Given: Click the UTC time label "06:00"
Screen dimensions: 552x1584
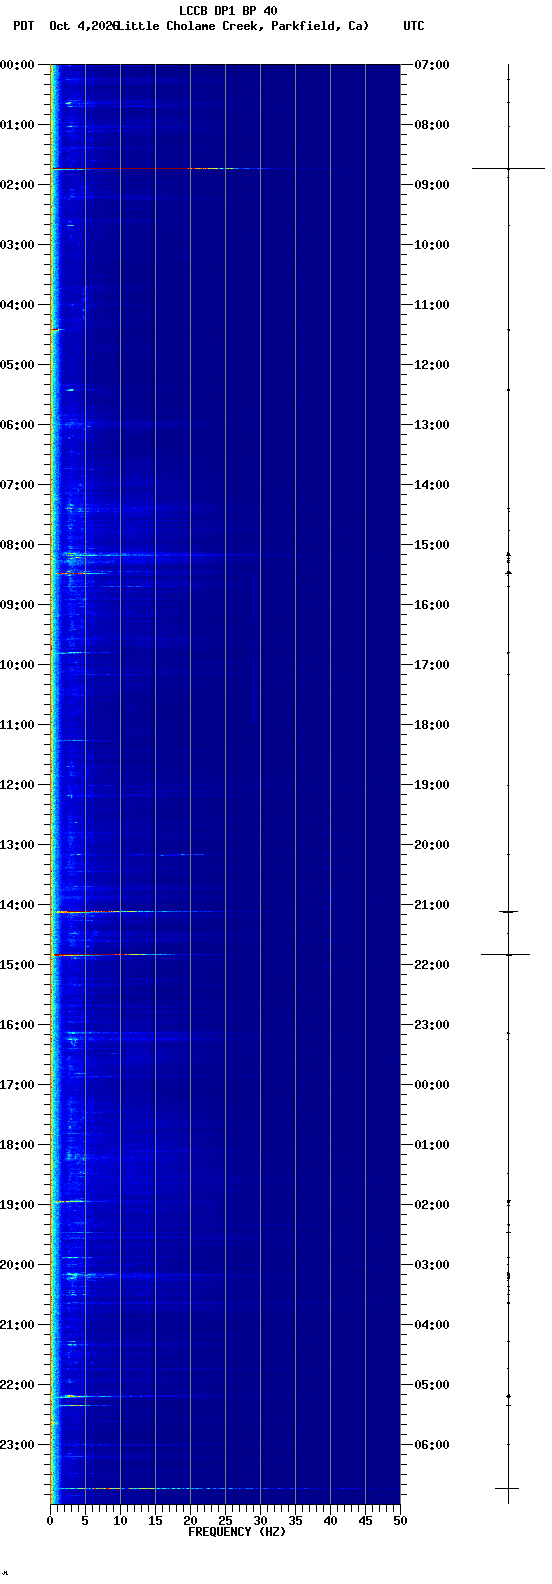Looking at the screenshot, I should (432, 1445).
